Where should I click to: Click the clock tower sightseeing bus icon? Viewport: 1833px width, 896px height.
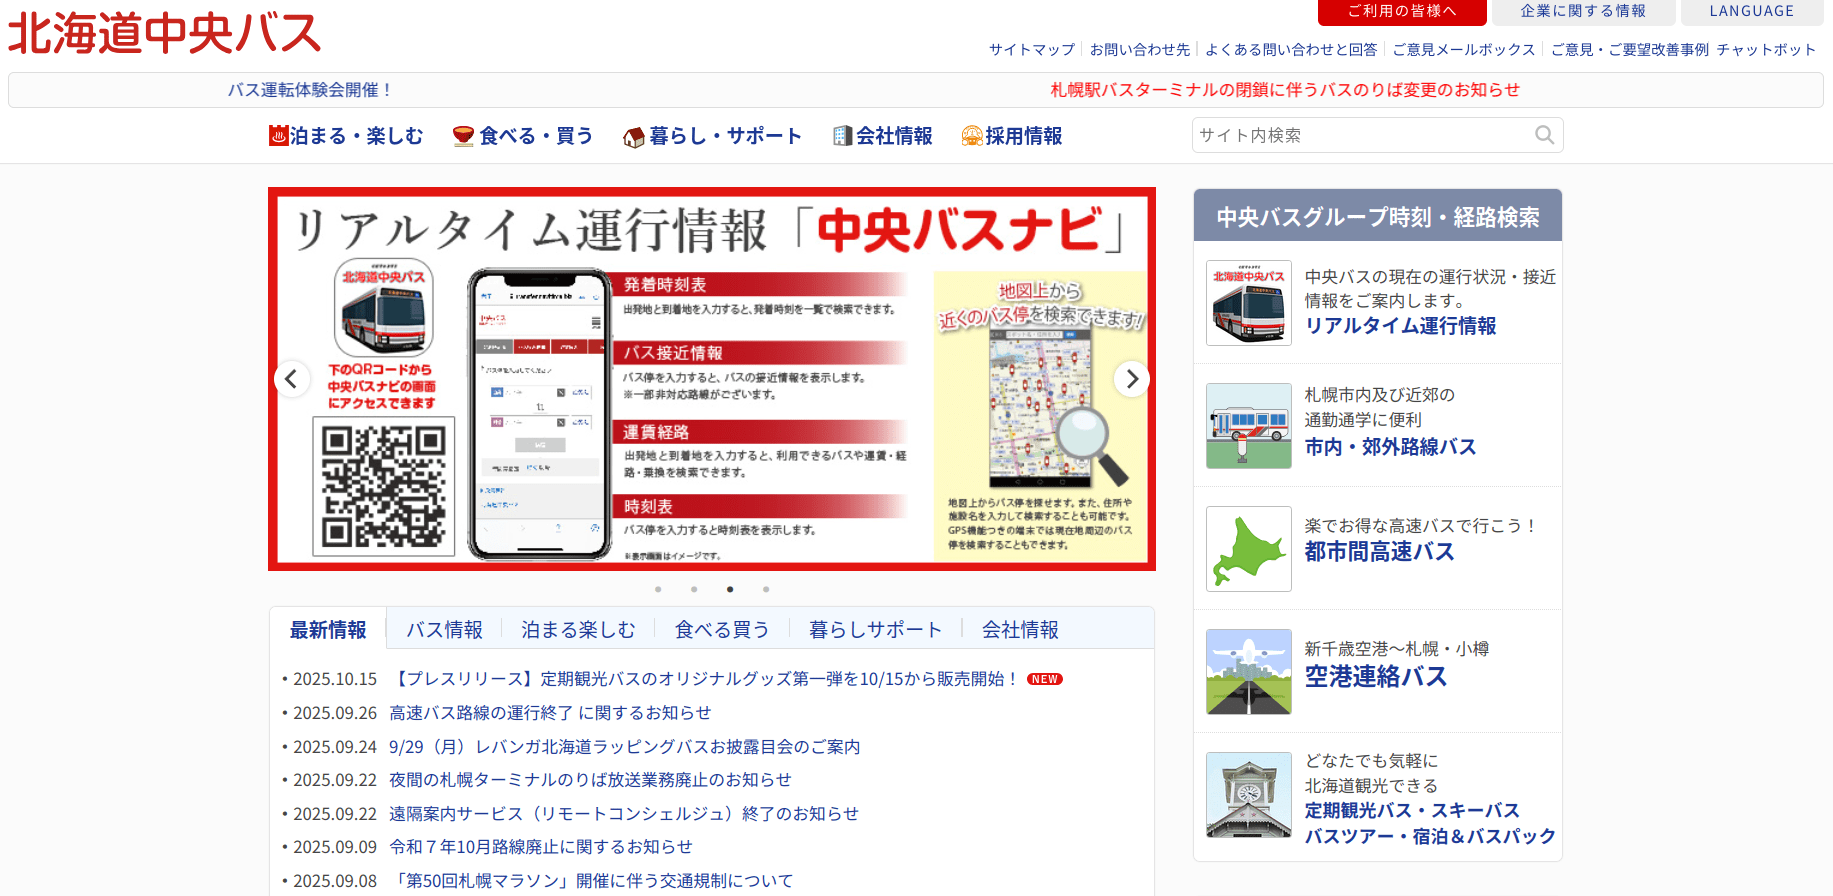(1248, 795)
